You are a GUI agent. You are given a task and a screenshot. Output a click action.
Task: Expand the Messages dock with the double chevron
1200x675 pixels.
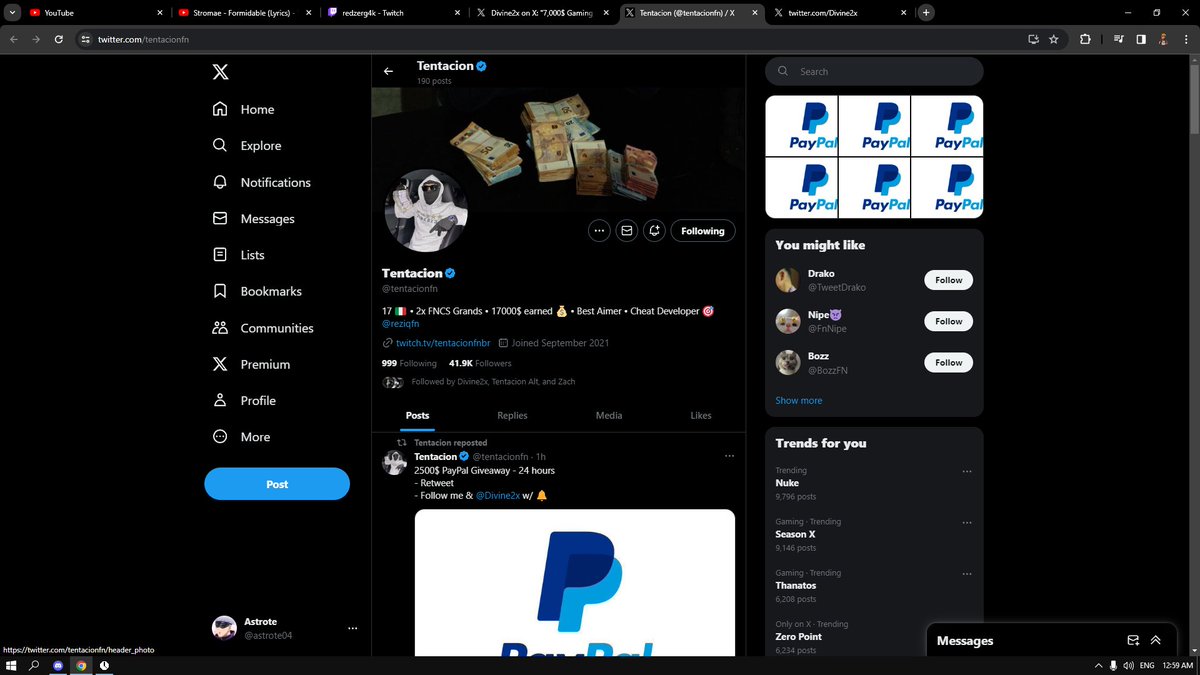click(1156, 641)
